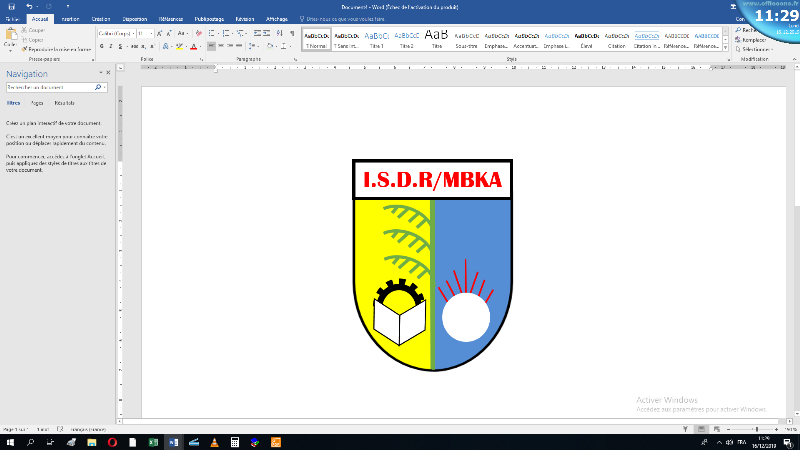The image size is (800, 450).
Task: Open the font name dropdown
Action: 133,33
